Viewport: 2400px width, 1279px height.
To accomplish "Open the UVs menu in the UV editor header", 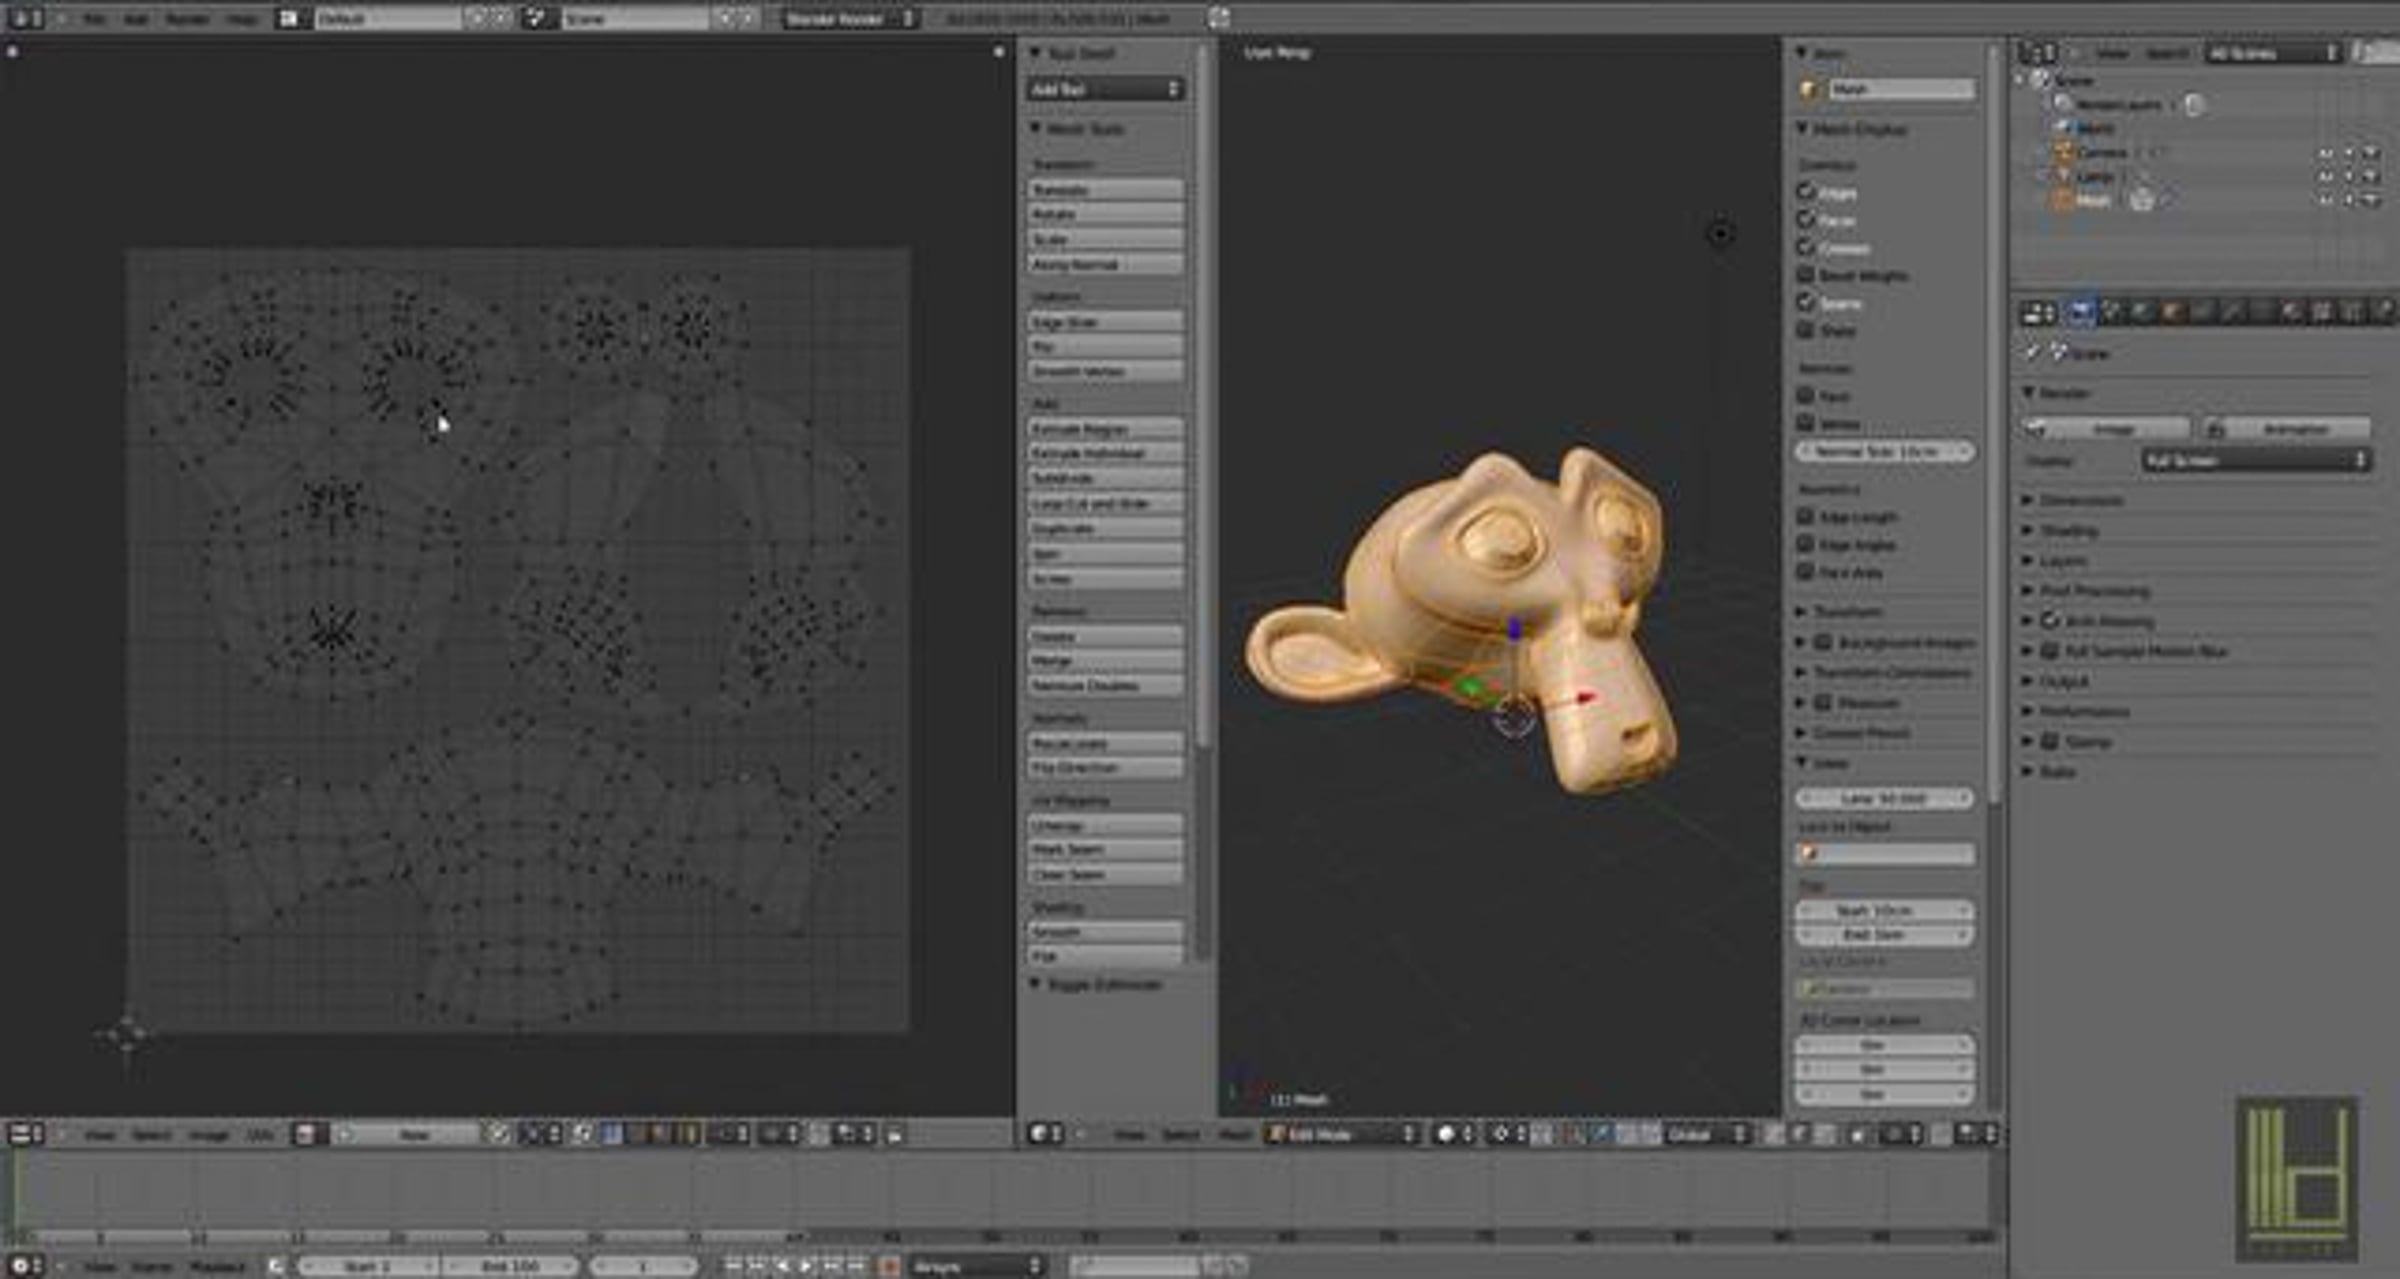I will click(x=260, y=1134).
